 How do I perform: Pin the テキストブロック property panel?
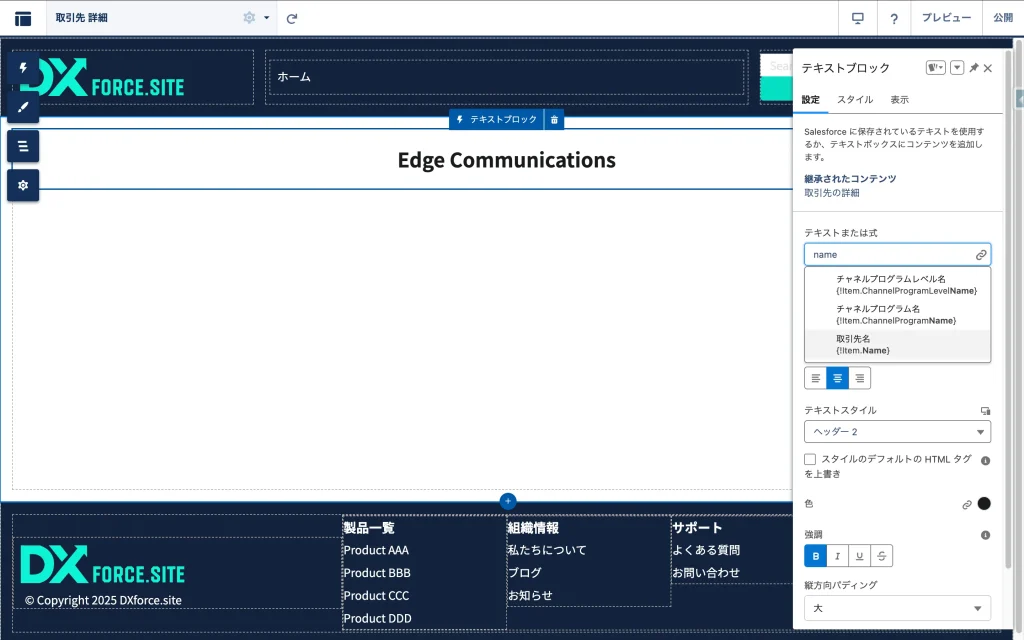tap(974, 68)
